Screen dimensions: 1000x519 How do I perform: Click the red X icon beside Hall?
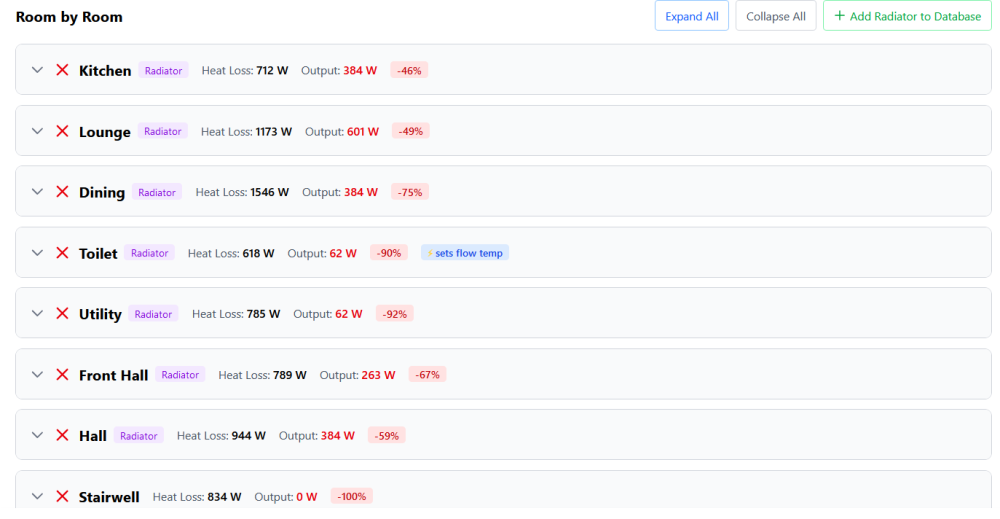pos(62,436)
